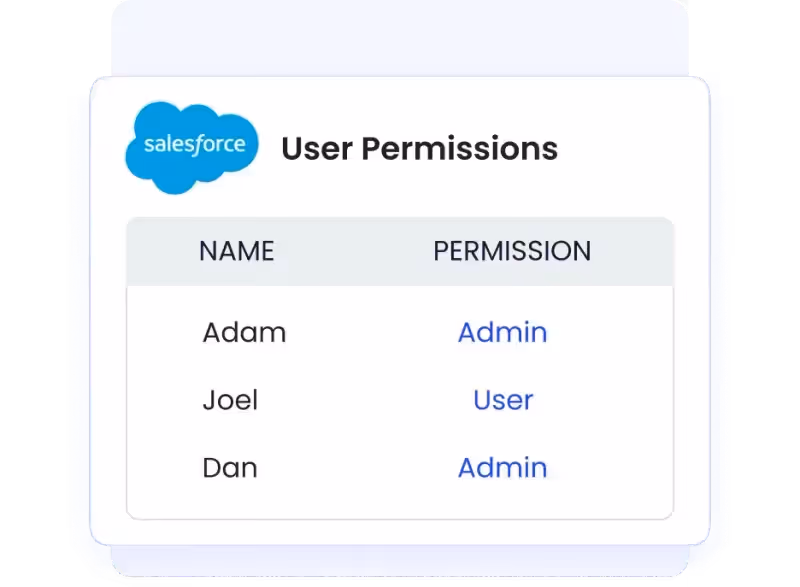Select the User Permissions heading
Viewport: 800px width, 587px height.
pos(419,148)
